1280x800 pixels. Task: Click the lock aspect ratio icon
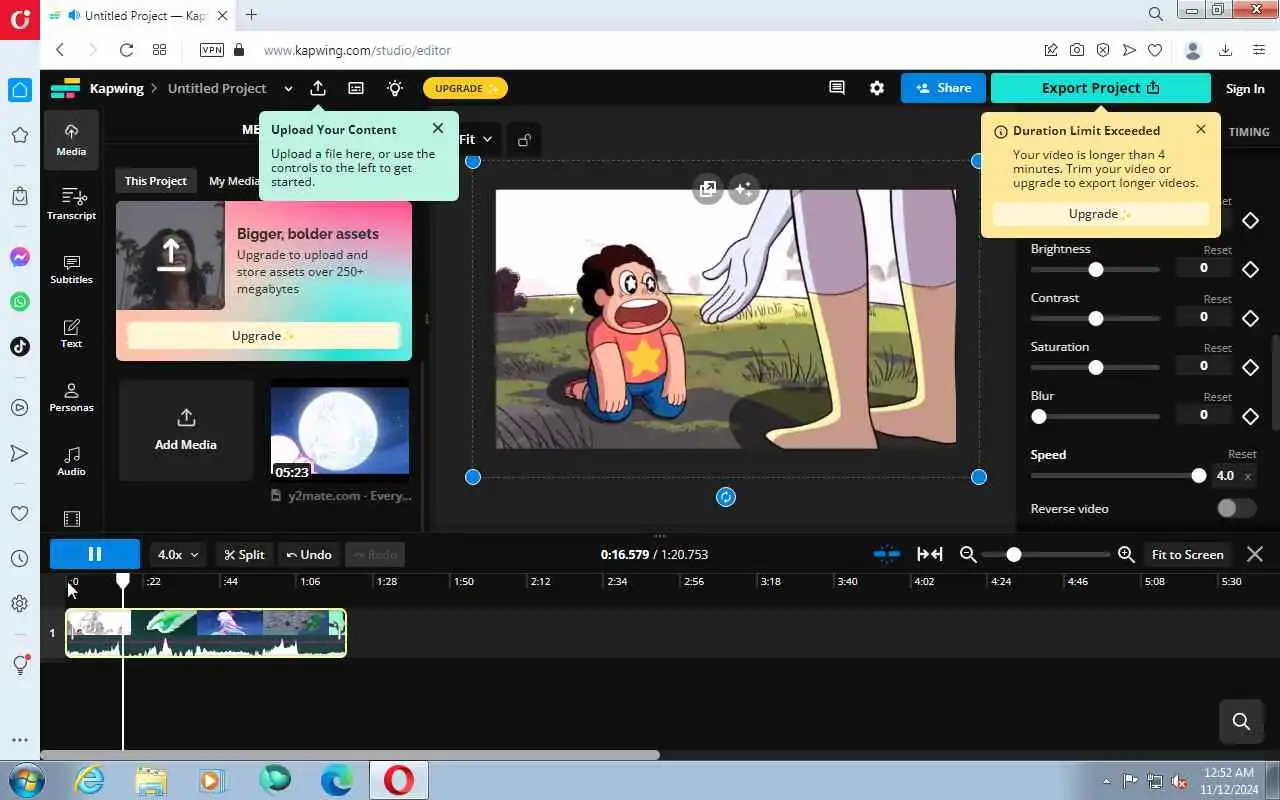tap(524, 140)
